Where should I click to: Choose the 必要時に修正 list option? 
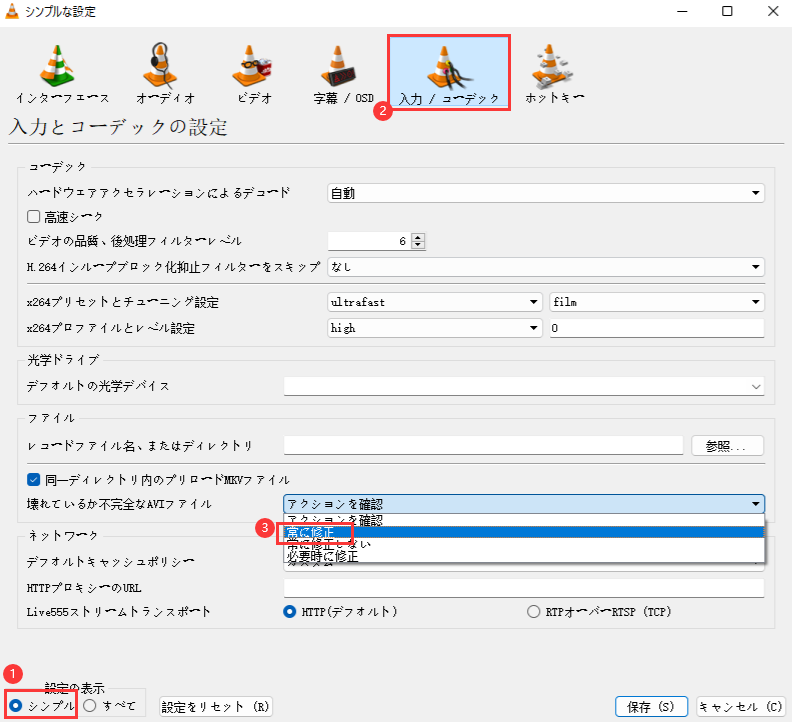[x=524, y=556]
